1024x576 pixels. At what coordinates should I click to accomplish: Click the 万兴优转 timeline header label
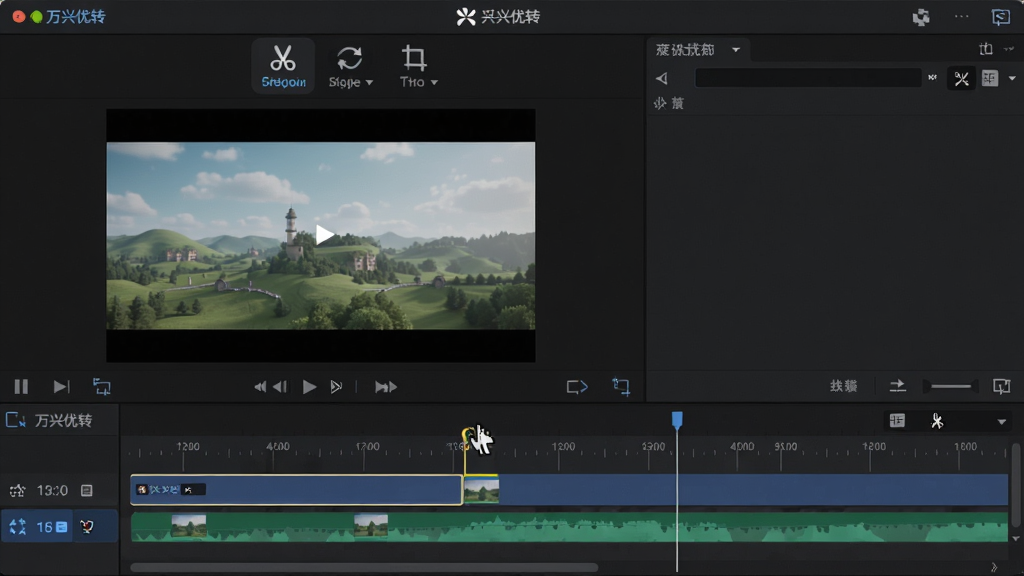coord(63,420)
